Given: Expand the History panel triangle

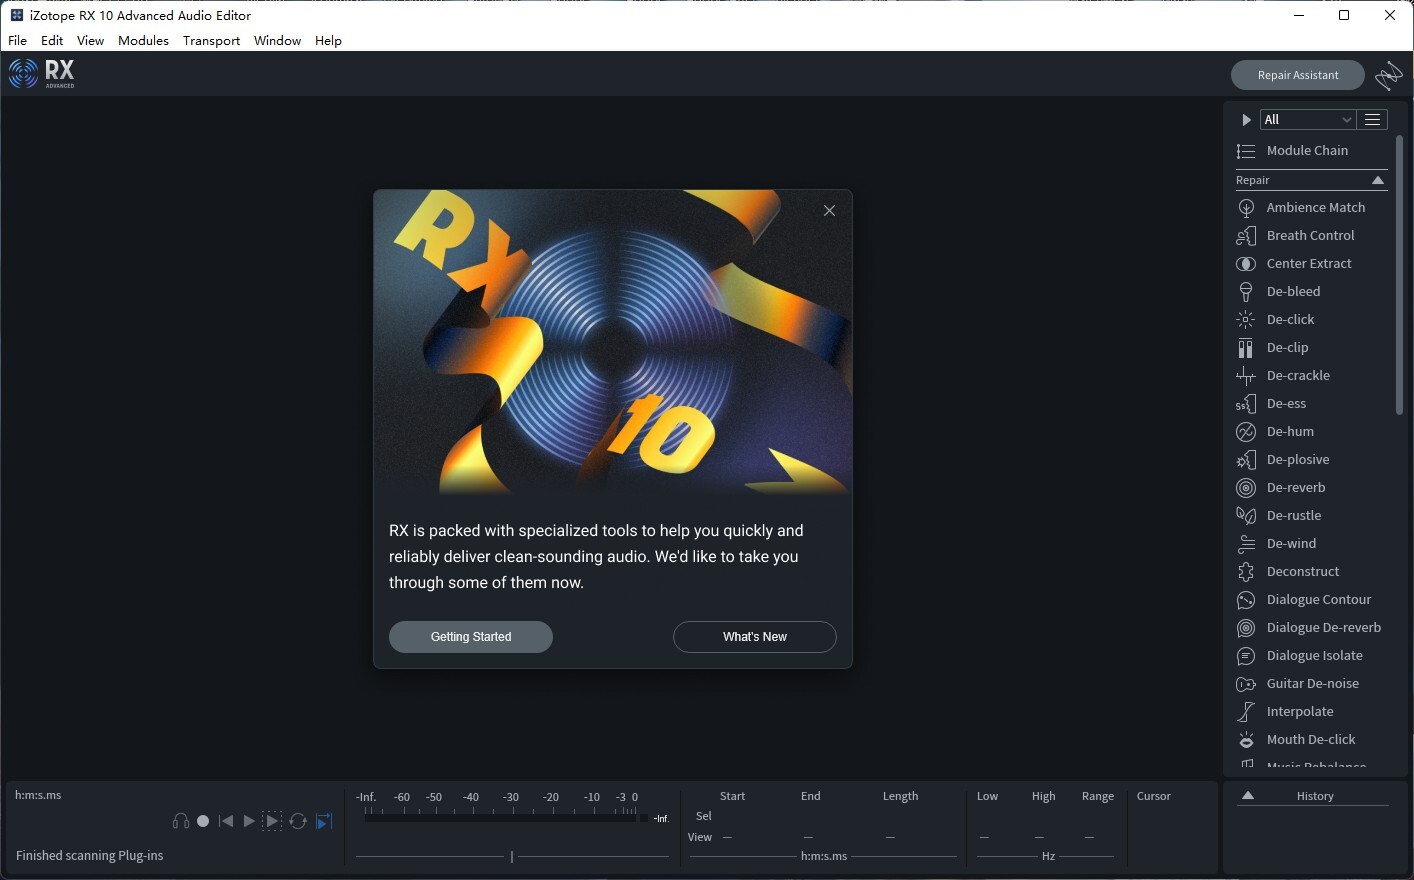Looking at the screenshot, I should pos(1248,796).
